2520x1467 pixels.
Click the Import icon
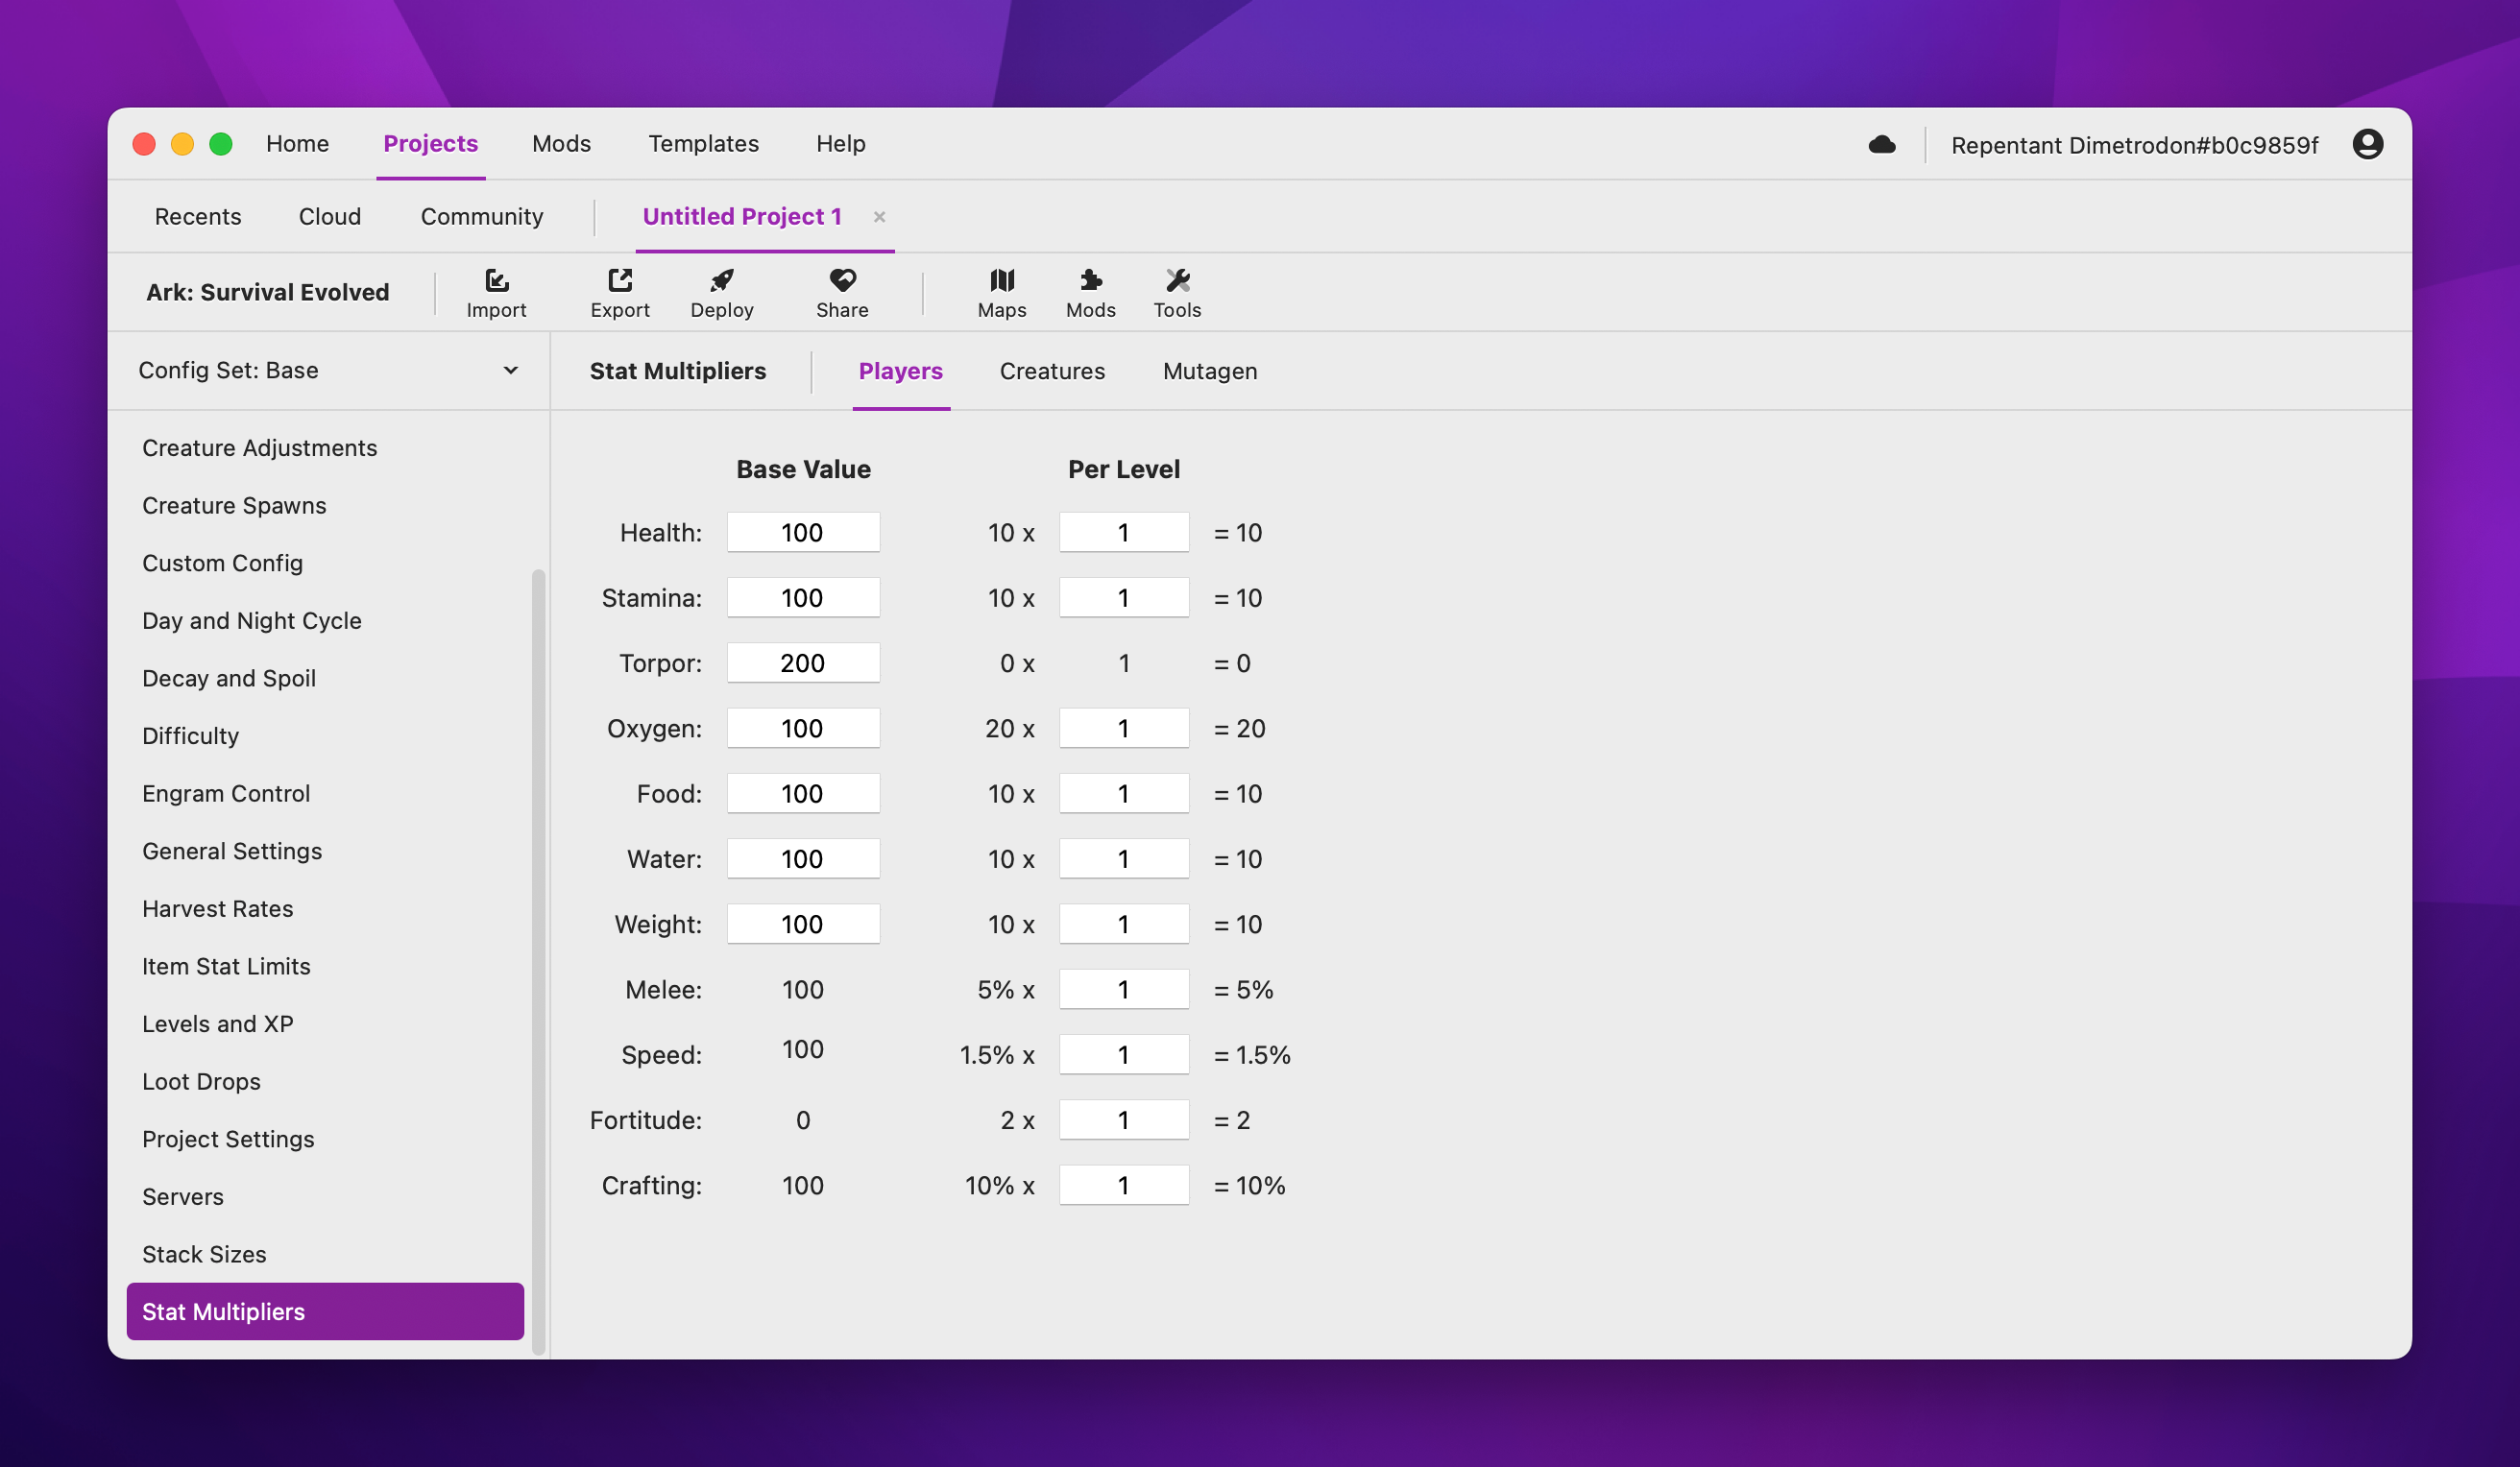[497, 291]
